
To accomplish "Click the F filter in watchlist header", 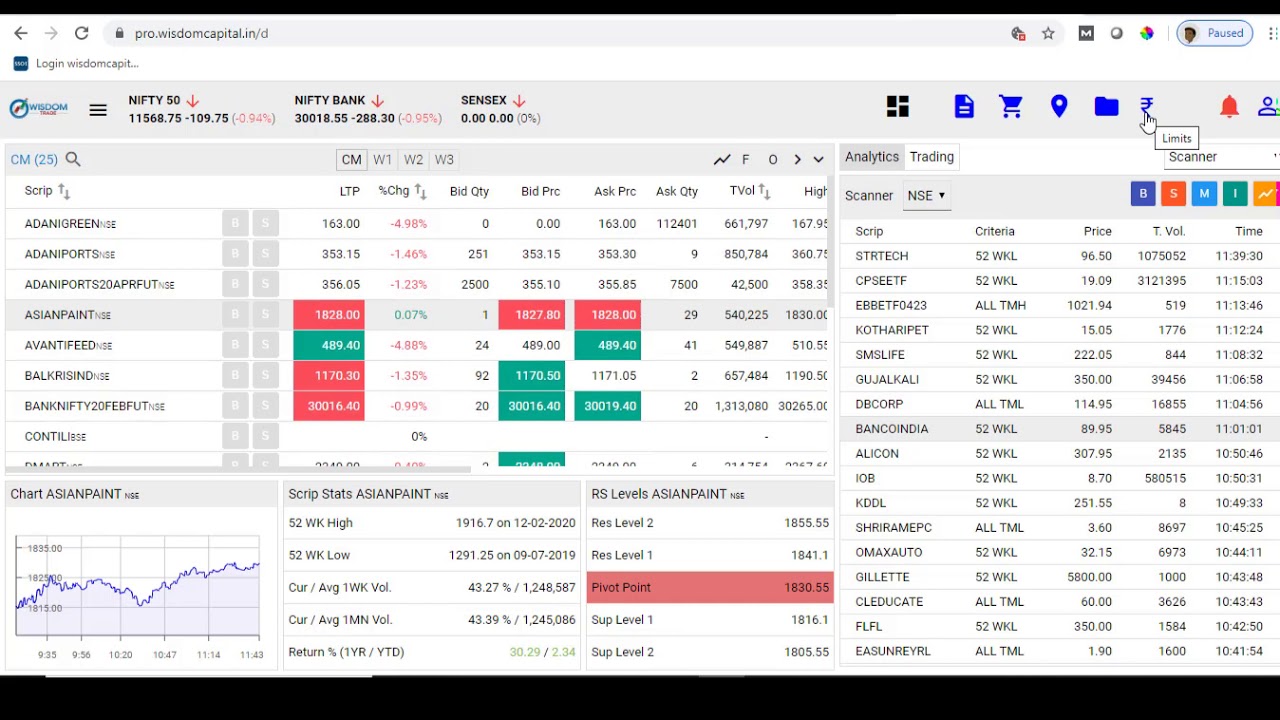I will click(745, 160).
